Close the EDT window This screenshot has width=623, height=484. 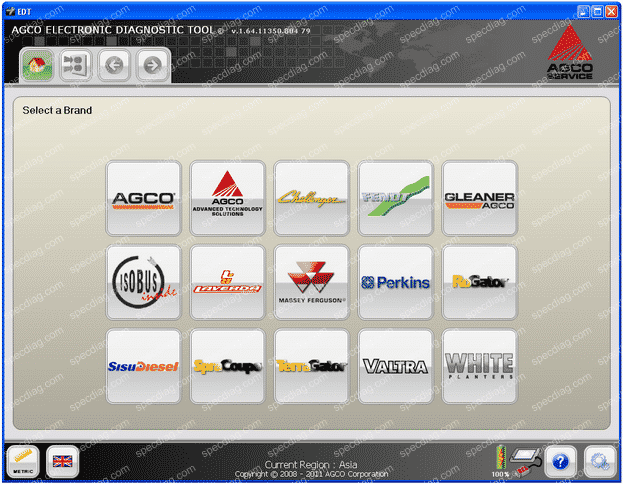pyautogui.click(x=611, y=12)
